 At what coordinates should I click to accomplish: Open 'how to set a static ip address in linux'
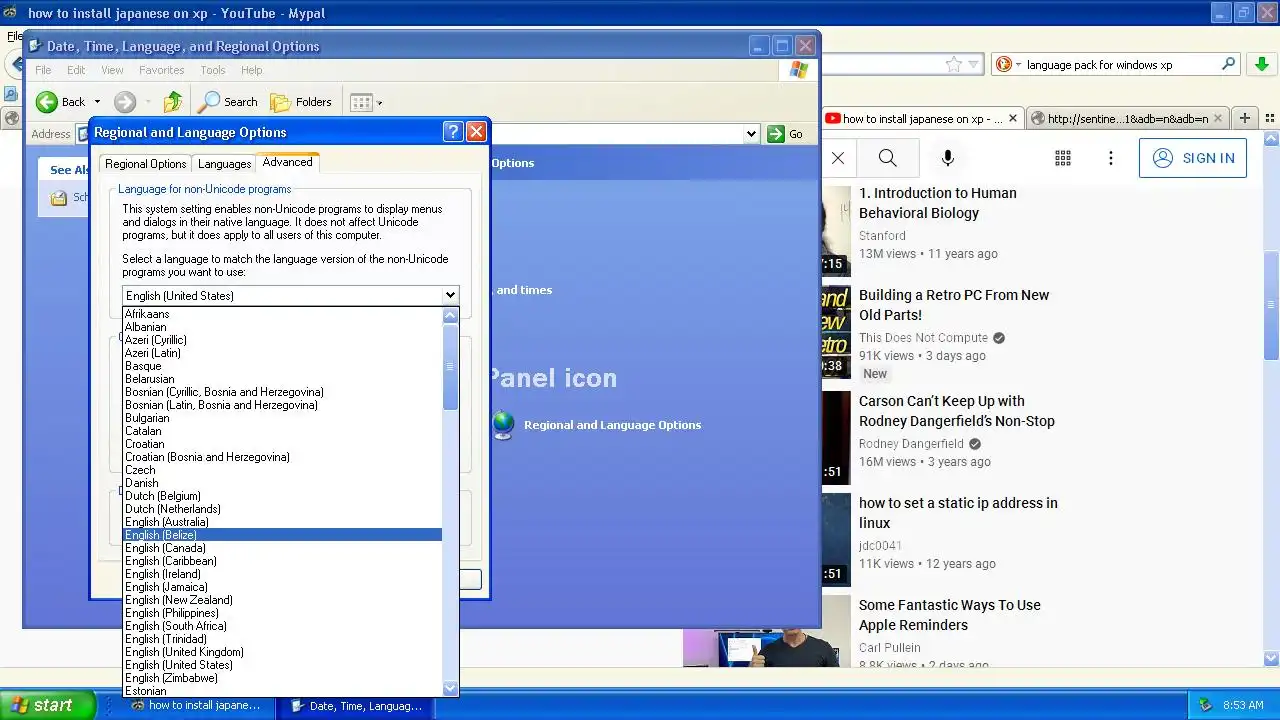958,513
